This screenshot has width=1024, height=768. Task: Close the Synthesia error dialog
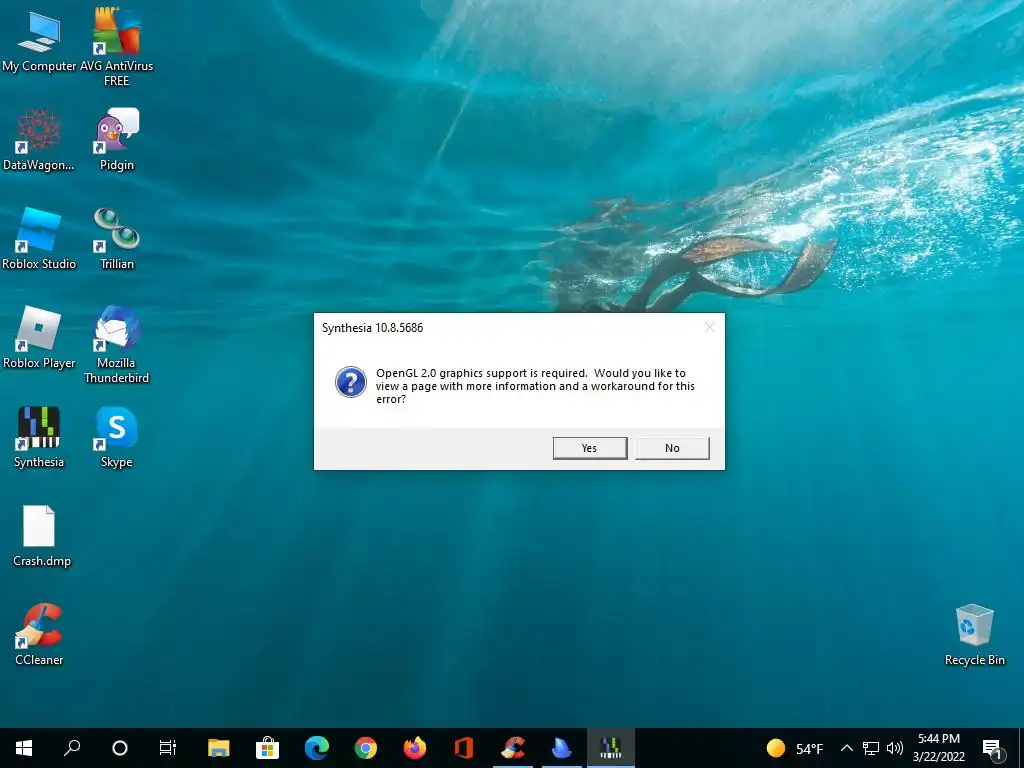710,327
